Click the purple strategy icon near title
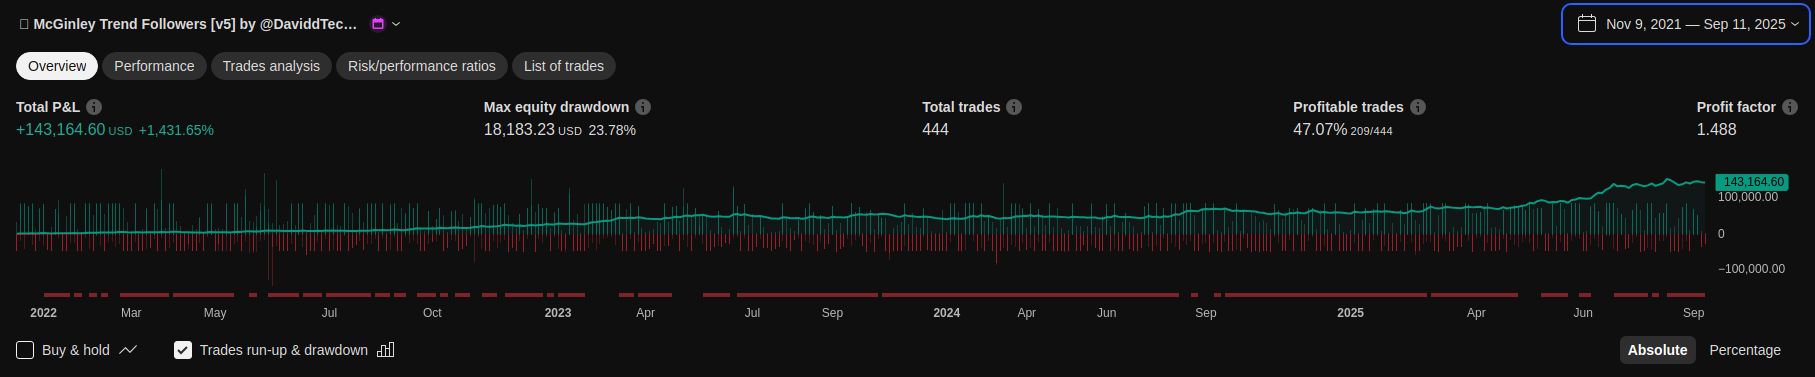The image size is (1815, 377). click(x=378, y=24)
